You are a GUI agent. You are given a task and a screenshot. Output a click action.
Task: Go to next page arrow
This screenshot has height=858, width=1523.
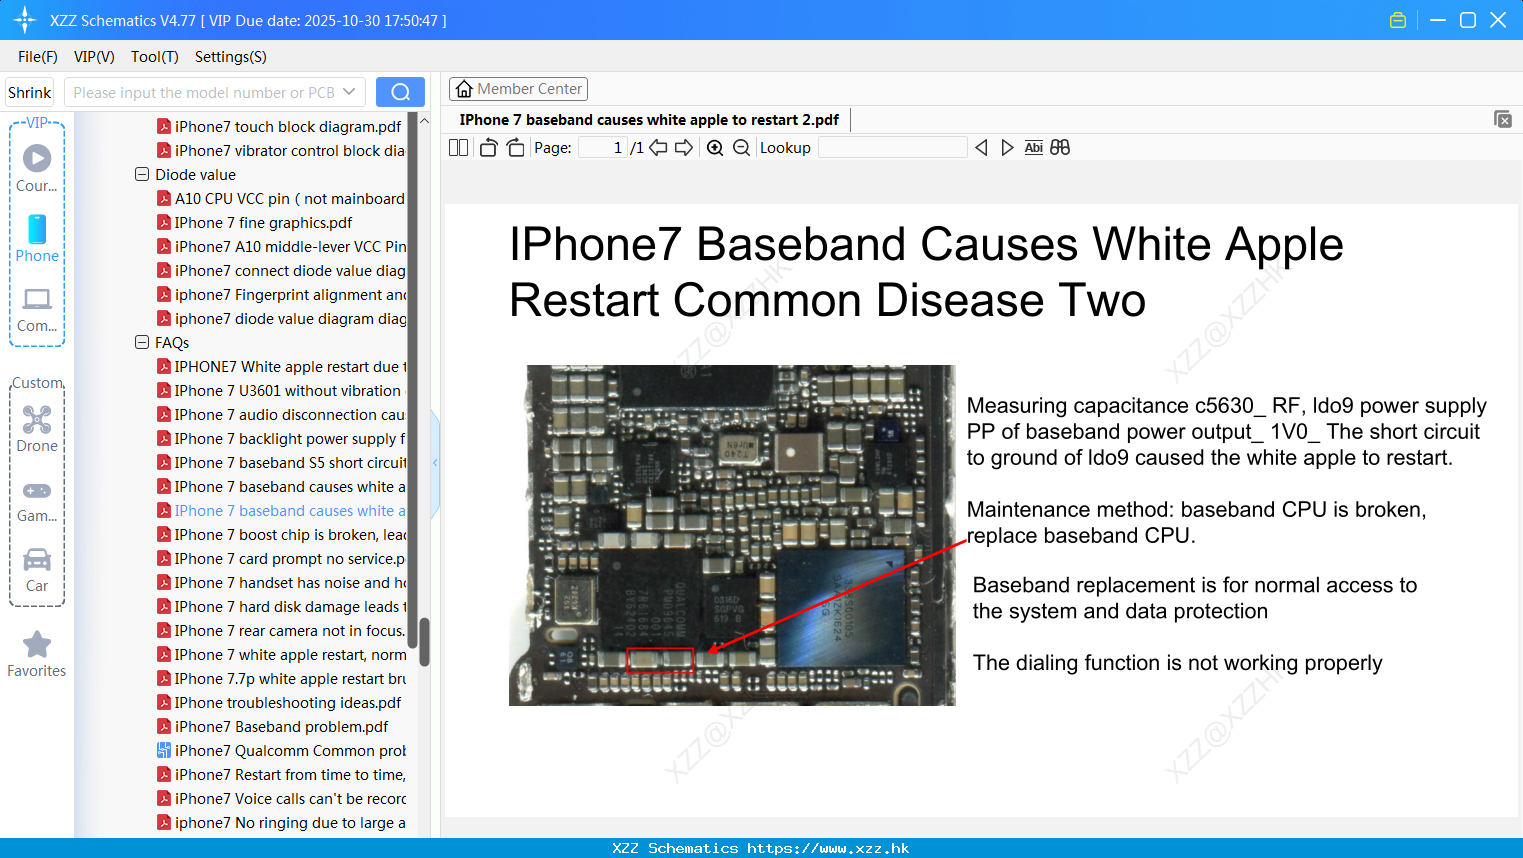tap(684, 148)
